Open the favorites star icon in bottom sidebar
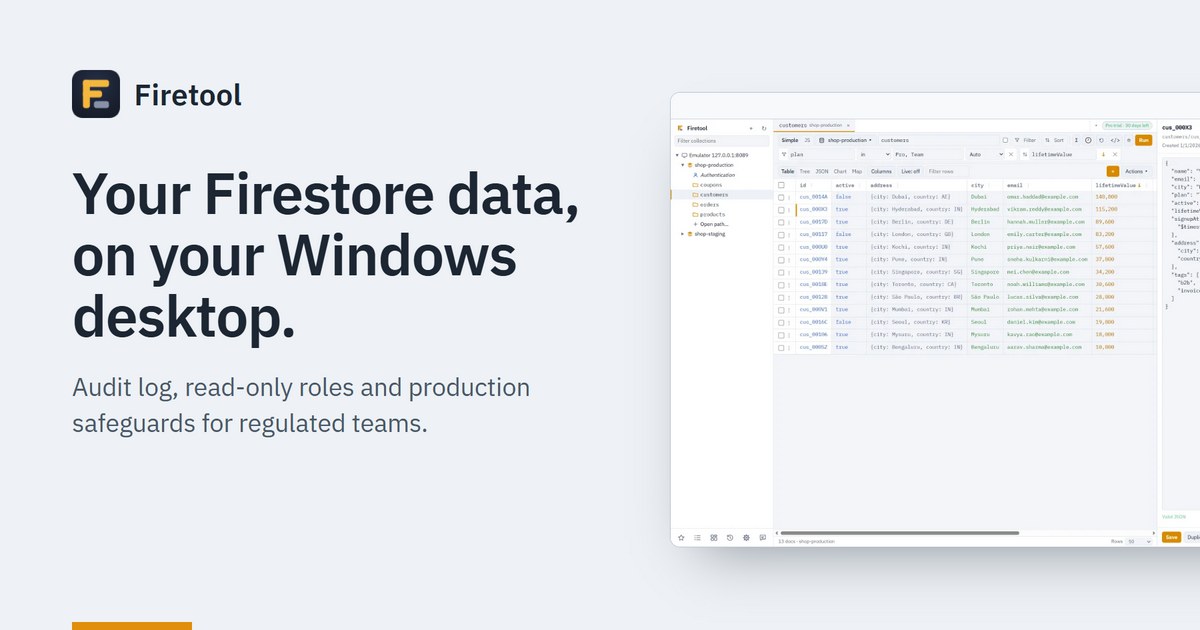Image resolution: width=1200 pixels, height=630 pixels. (681, 538)
